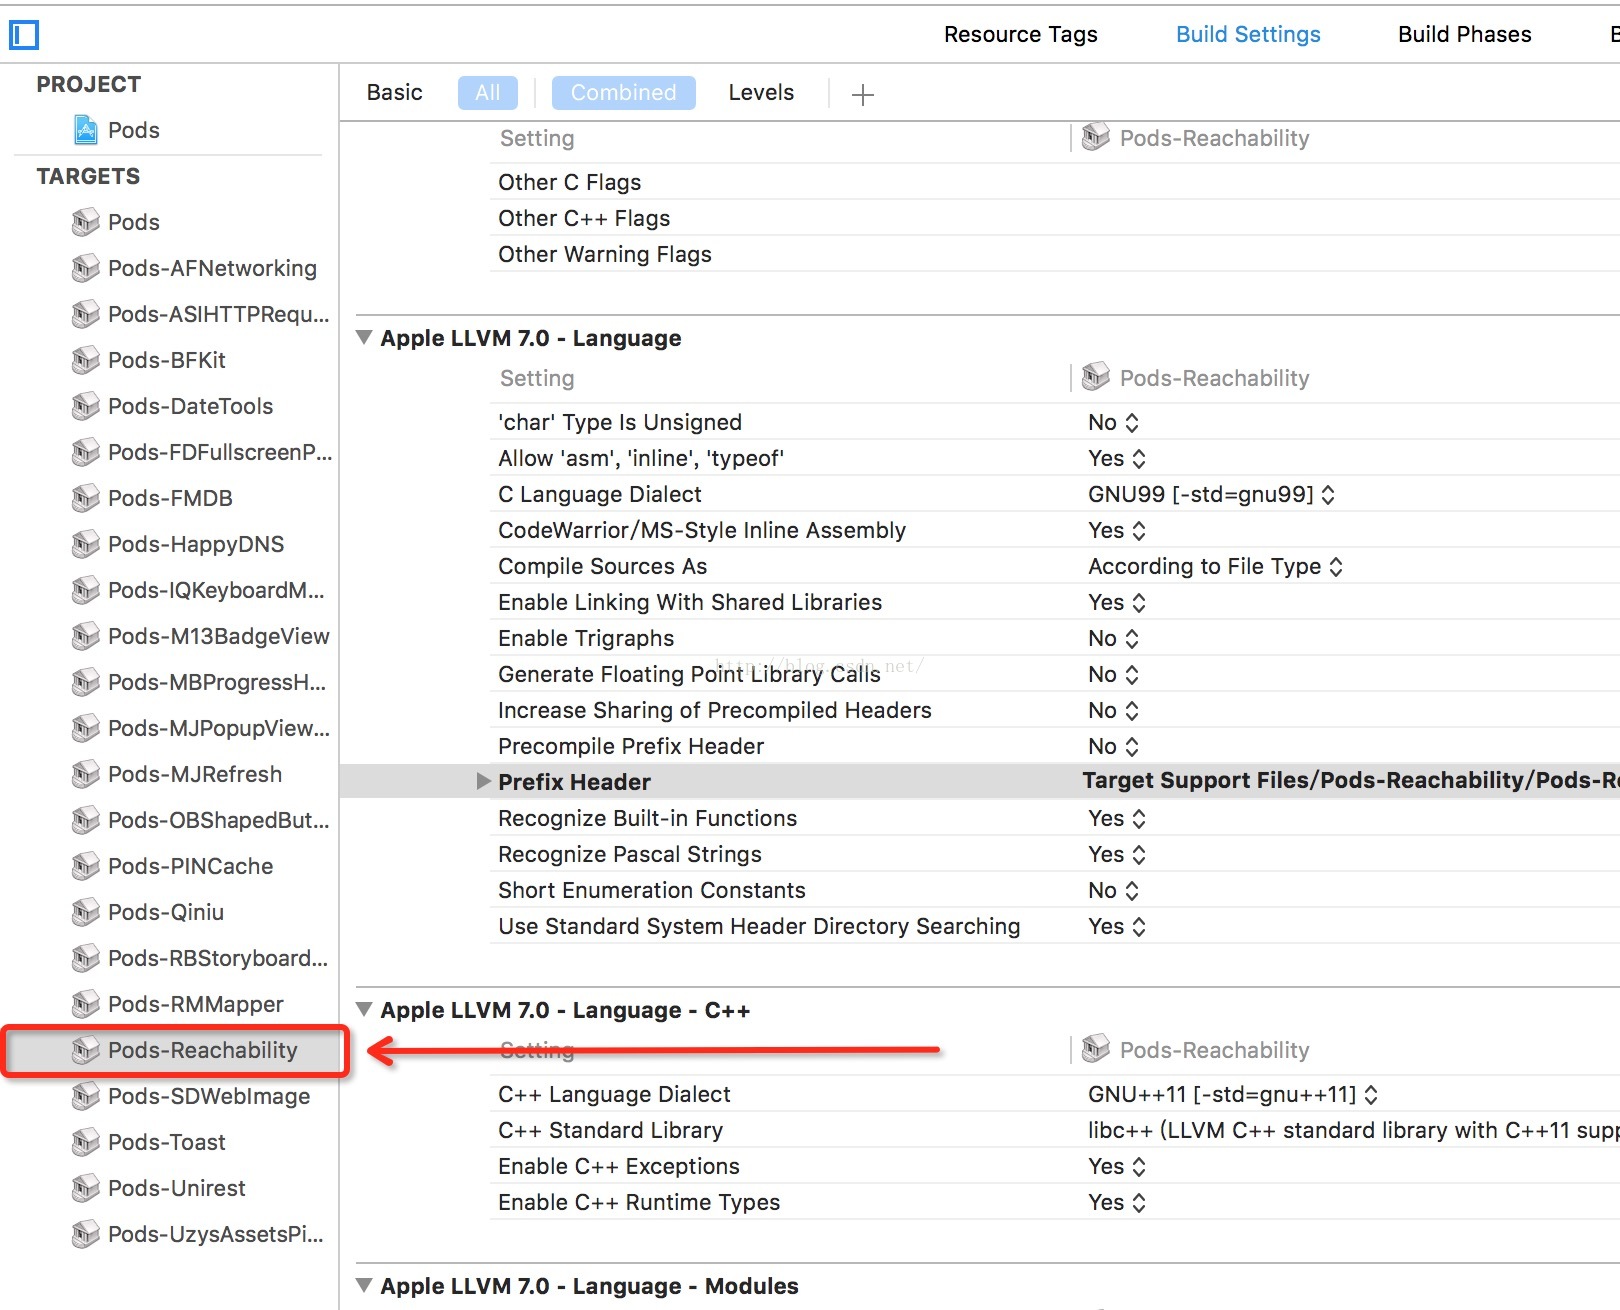Click the Pods-IQKeyboardM... target icon
The width and height of the screenshot is (1620, 1310).
tap(86, 590)
